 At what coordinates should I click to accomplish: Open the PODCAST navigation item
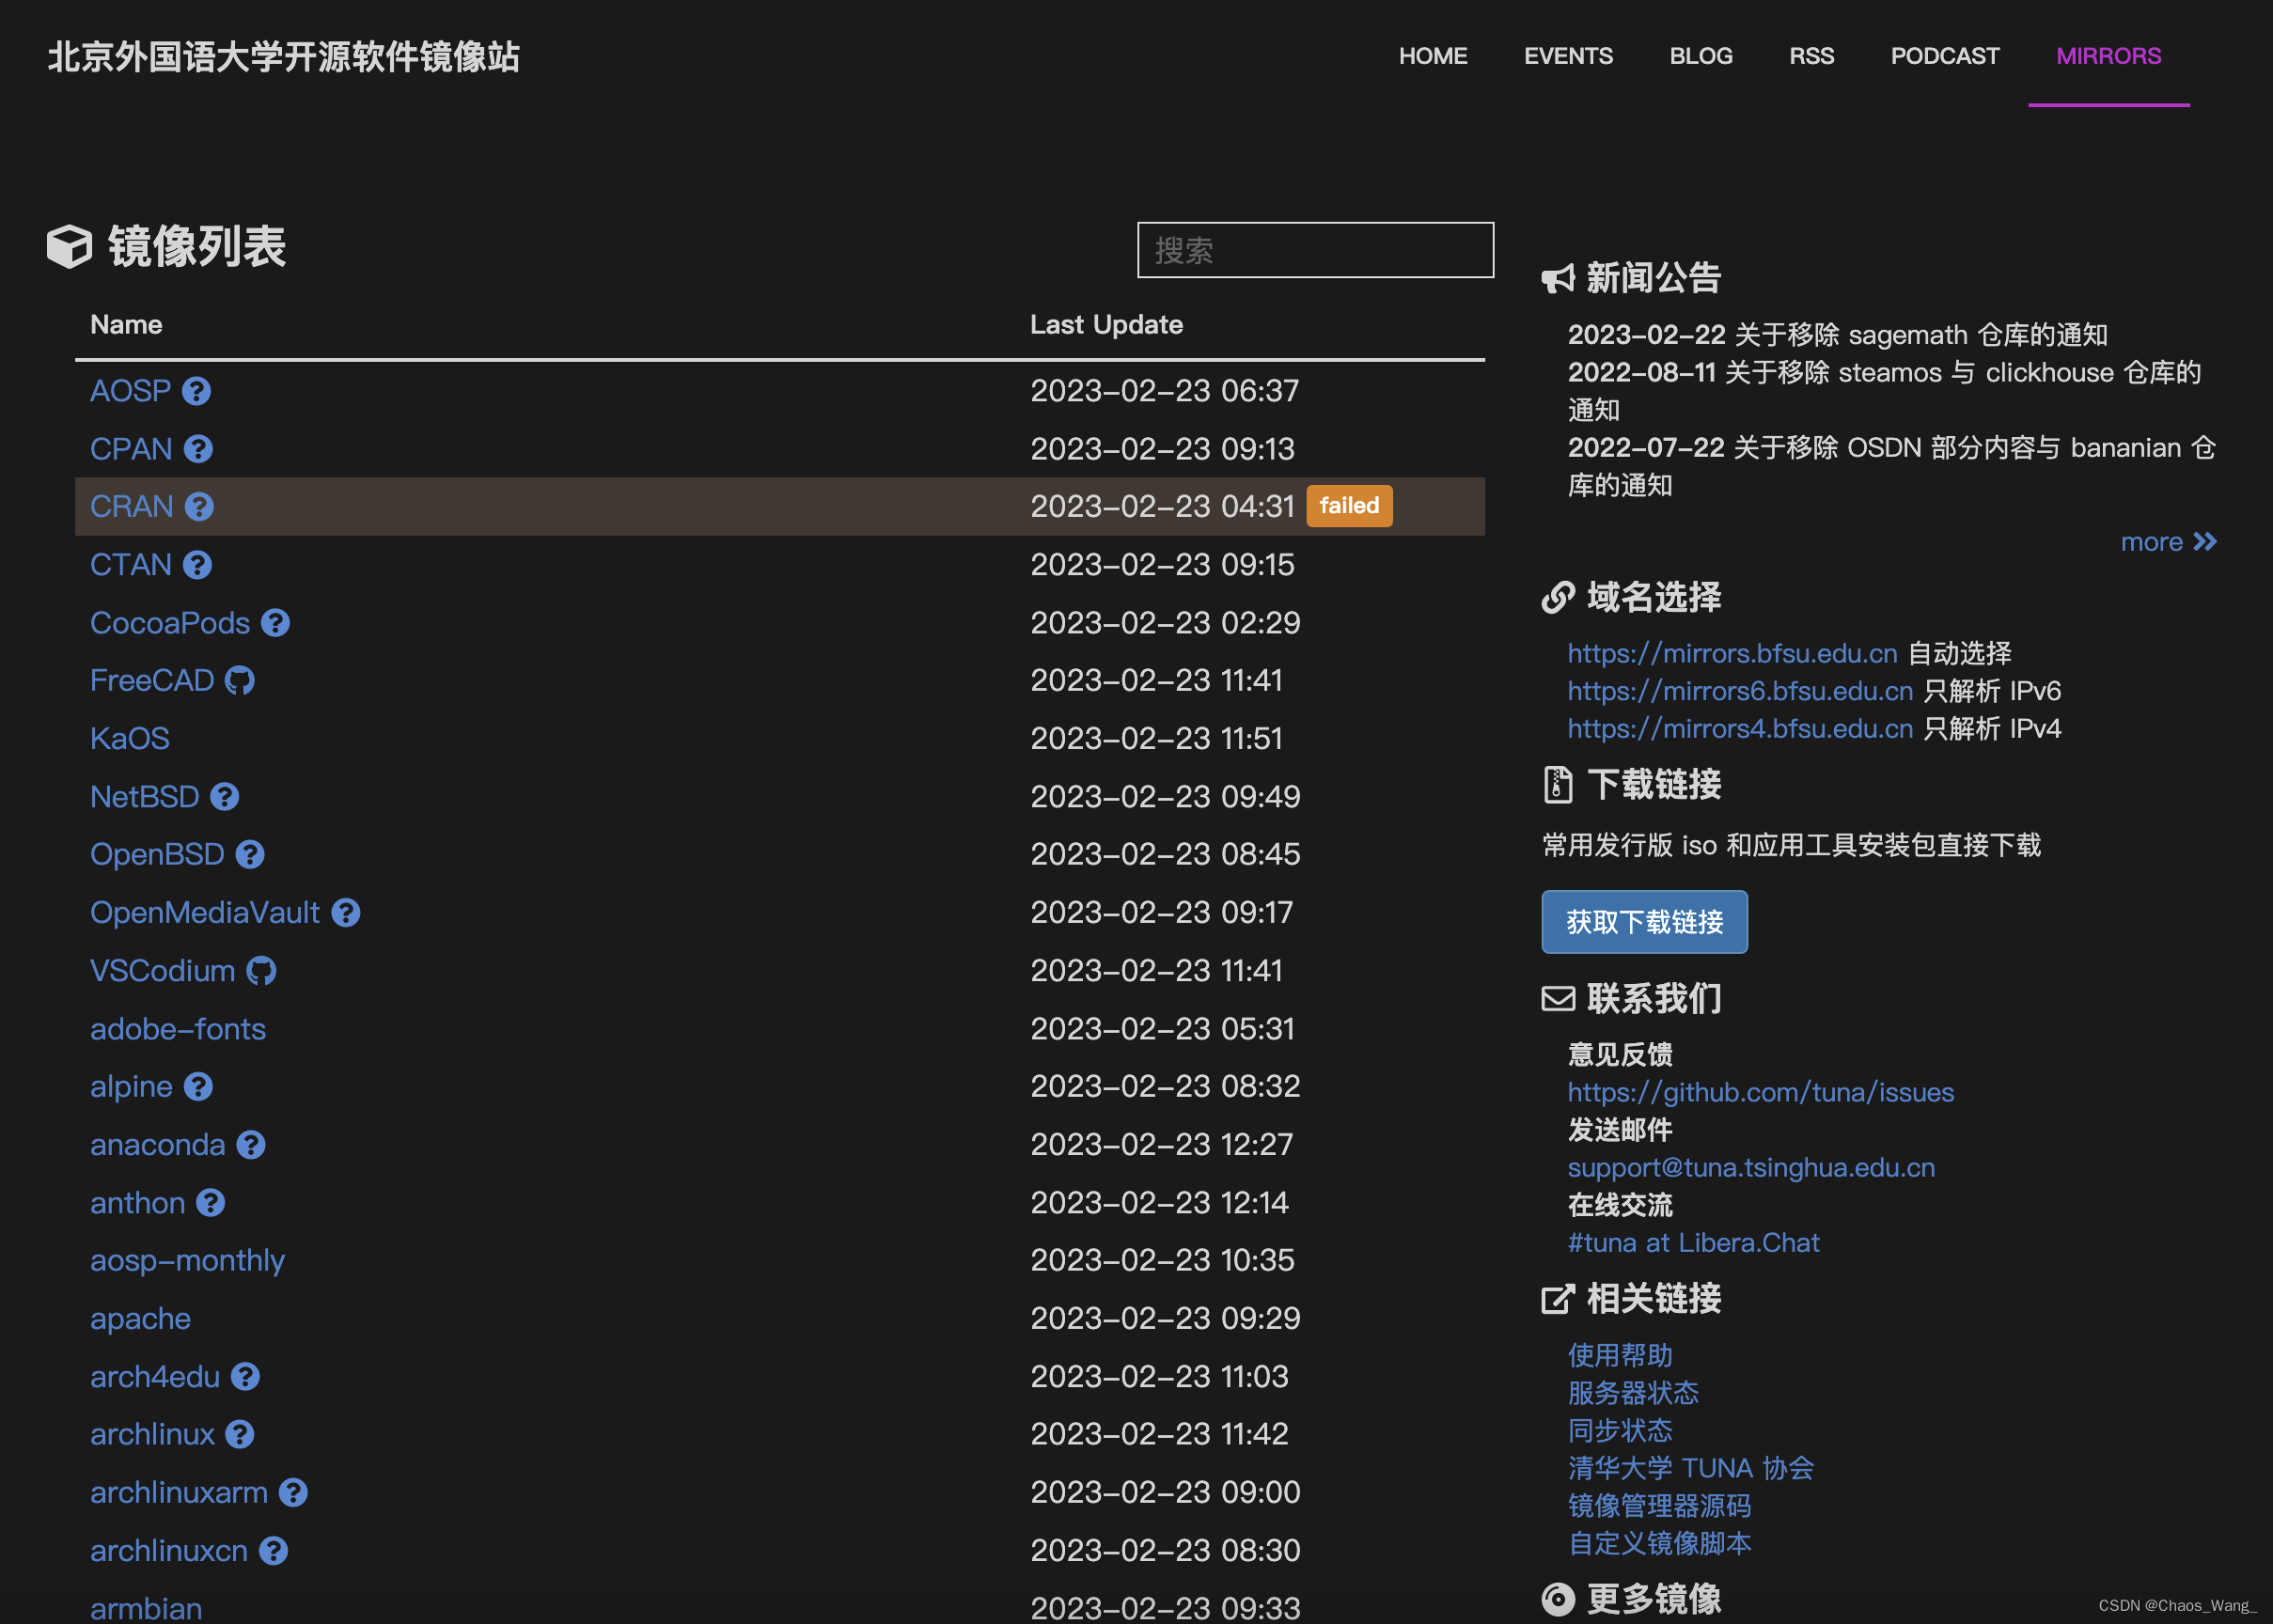[x=1944, y=56]
